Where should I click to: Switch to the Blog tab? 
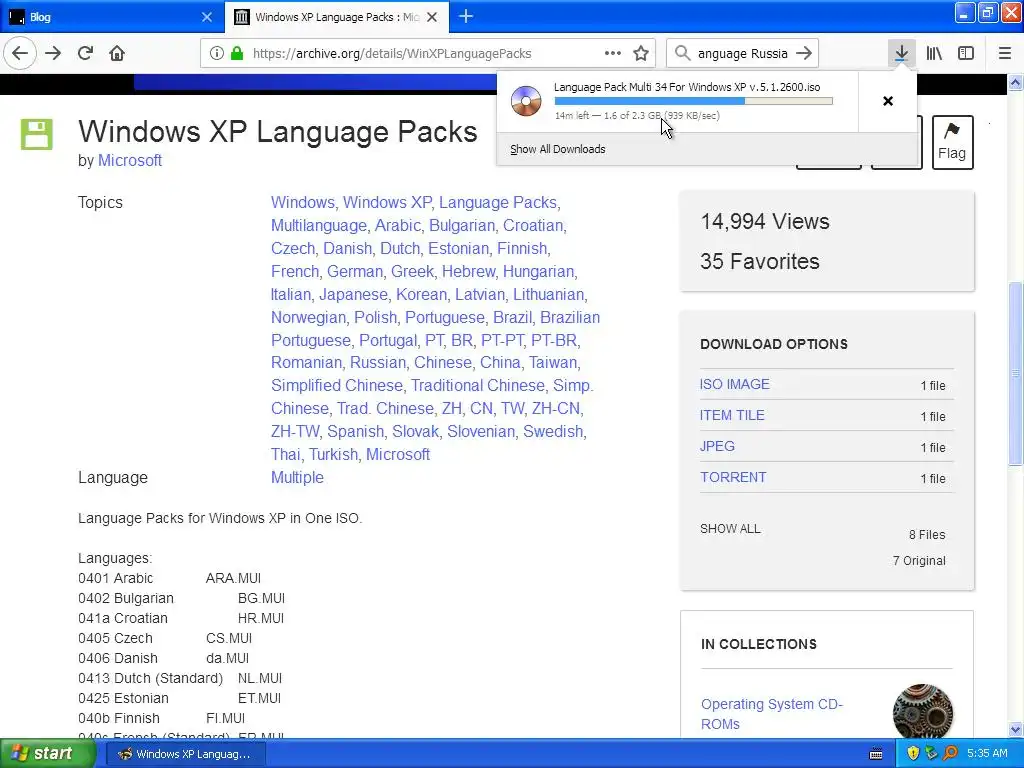pos(111,17)
